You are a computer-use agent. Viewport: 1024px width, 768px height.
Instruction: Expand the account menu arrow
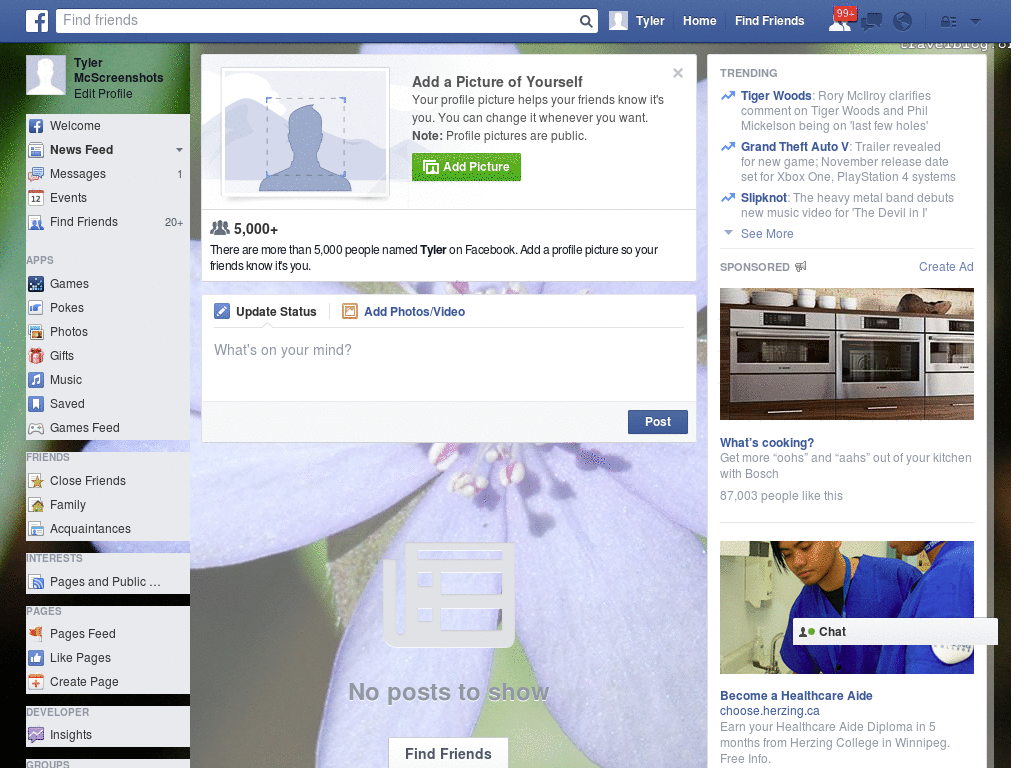point(975,22)
